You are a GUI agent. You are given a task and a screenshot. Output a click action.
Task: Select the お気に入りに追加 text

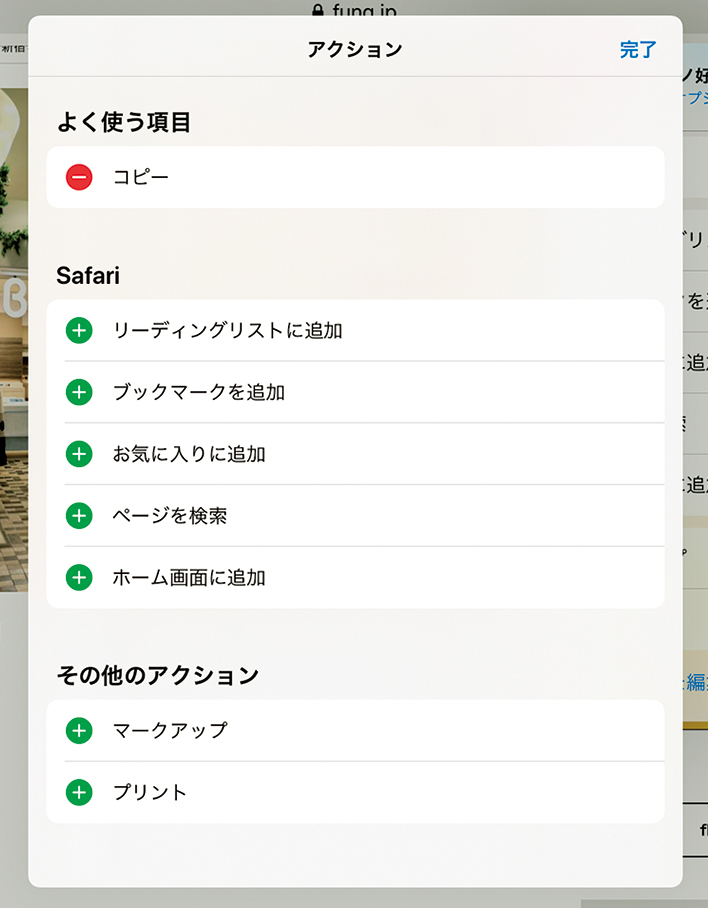[189, 454]
